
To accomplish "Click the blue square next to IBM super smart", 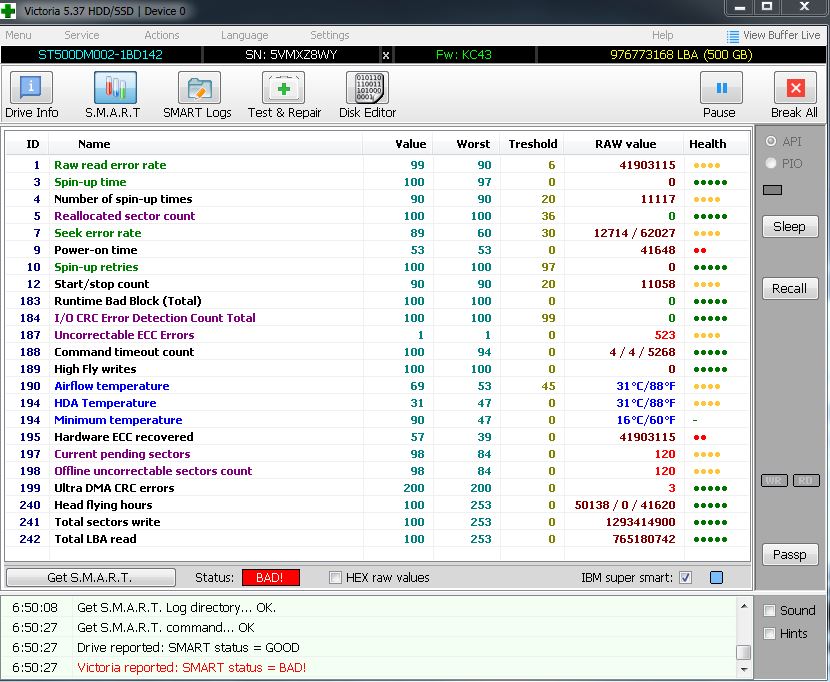I will point(716,578).
